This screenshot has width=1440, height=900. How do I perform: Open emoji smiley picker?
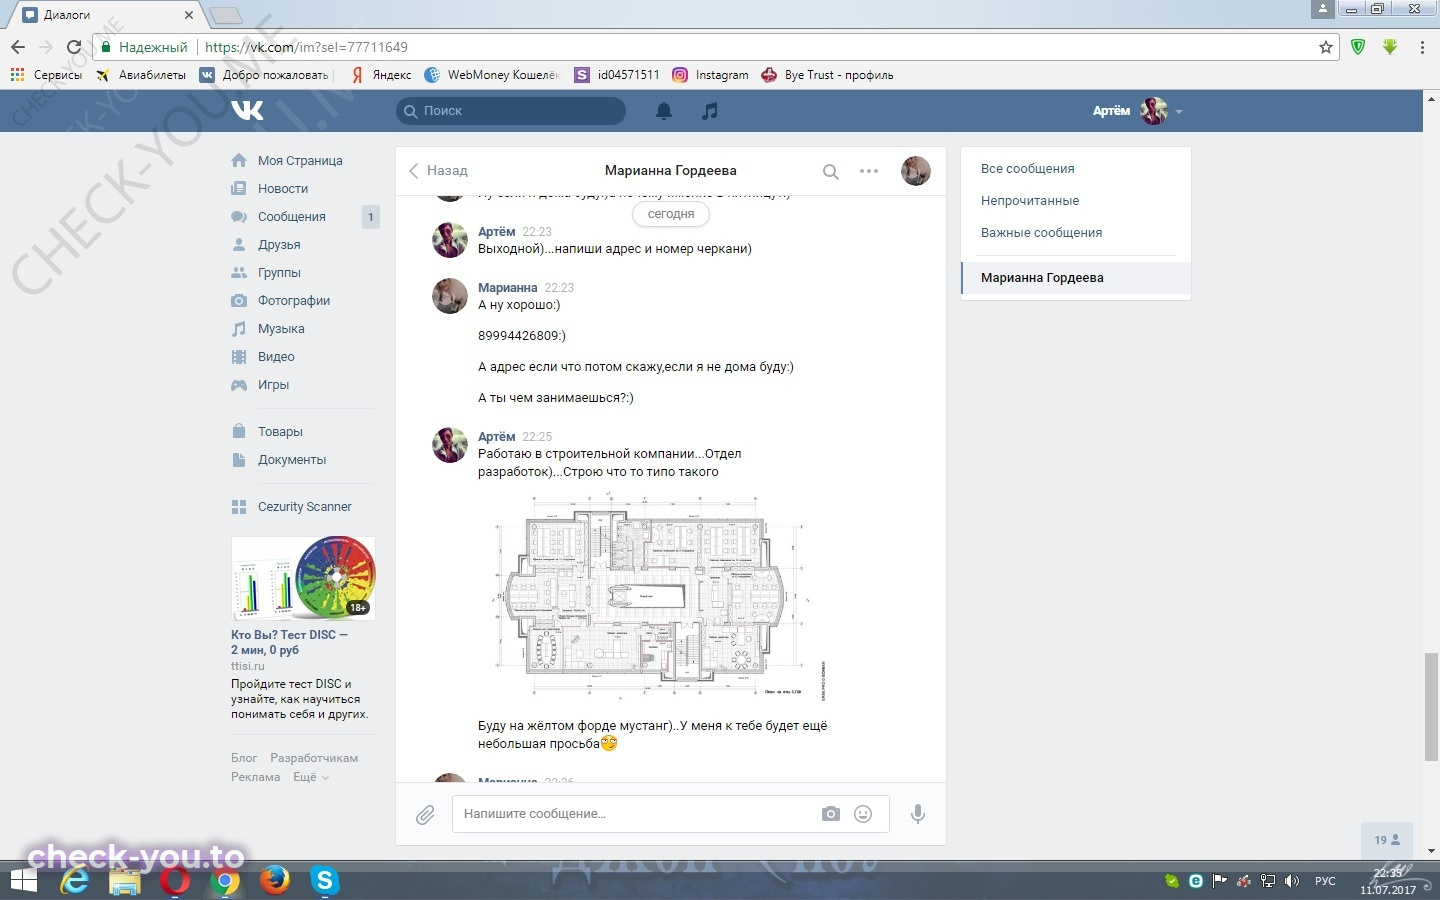click(x=863, y=814)
